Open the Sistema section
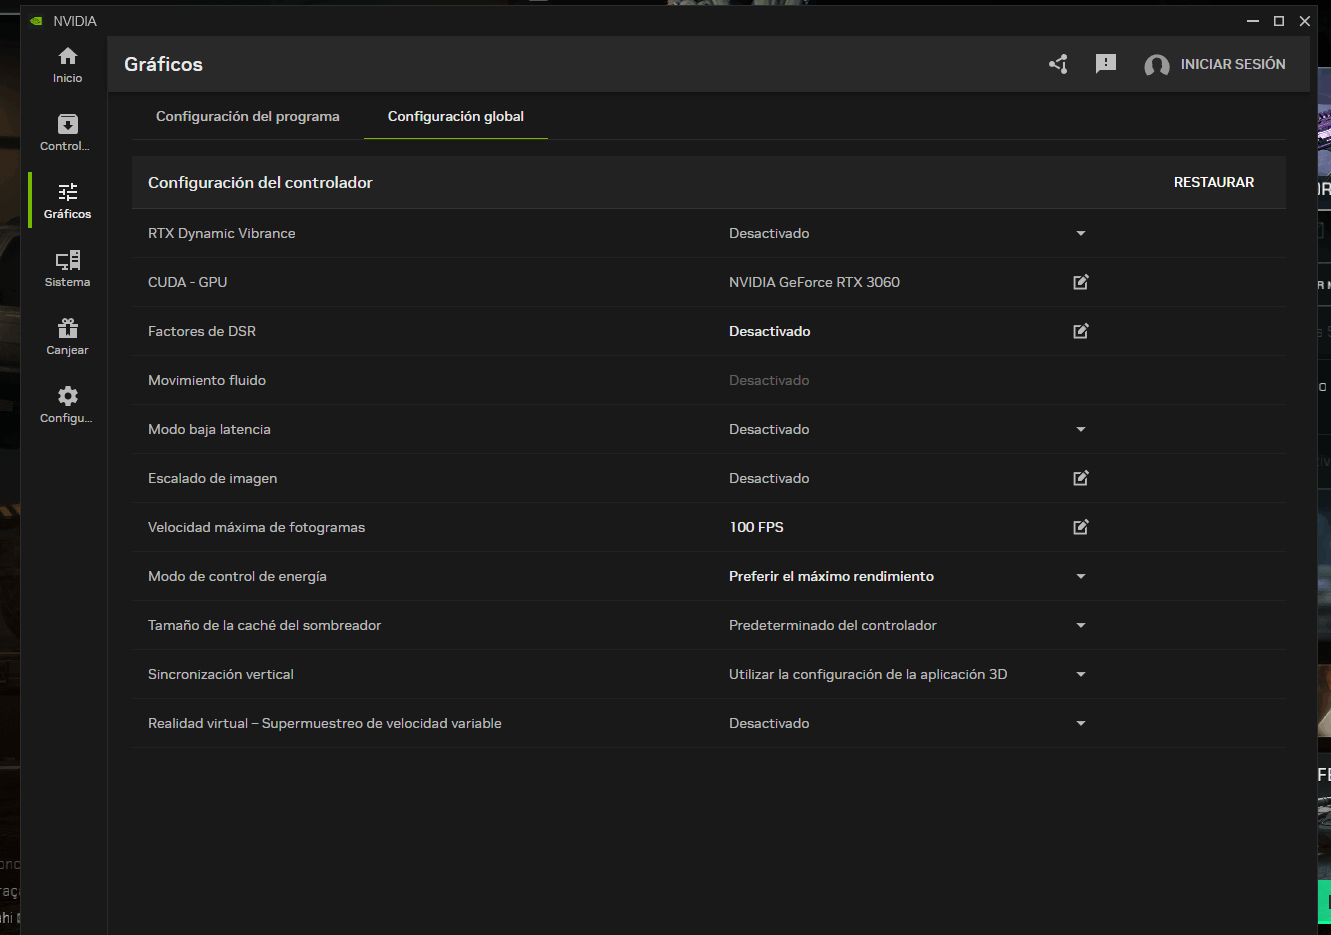The height and width of the screenshot is (935, 1331). [68, 269]
